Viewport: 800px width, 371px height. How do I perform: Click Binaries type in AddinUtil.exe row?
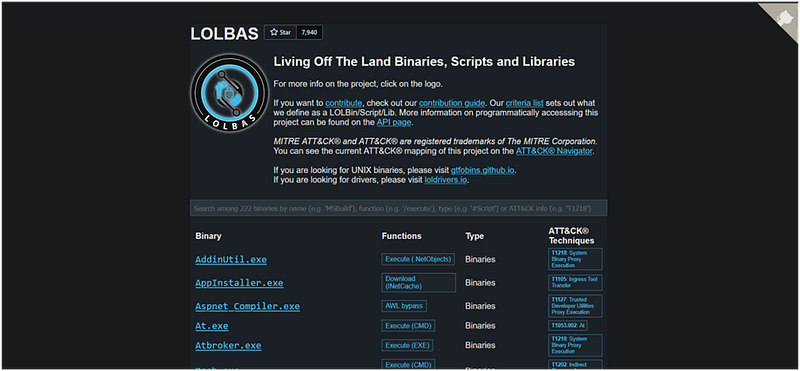(x=480, y=259)
